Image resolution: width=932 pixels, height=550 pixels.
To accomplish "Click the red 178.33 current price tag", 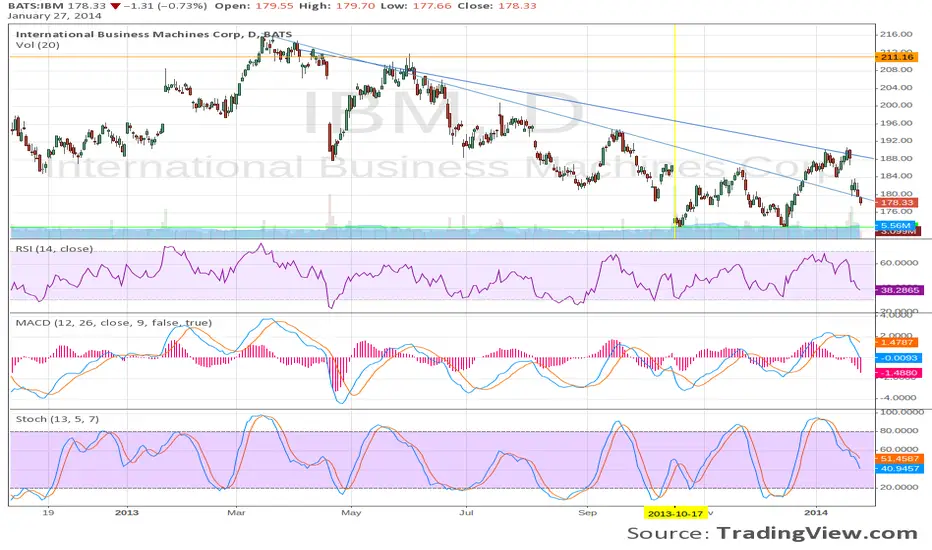I will coord(899,203).
